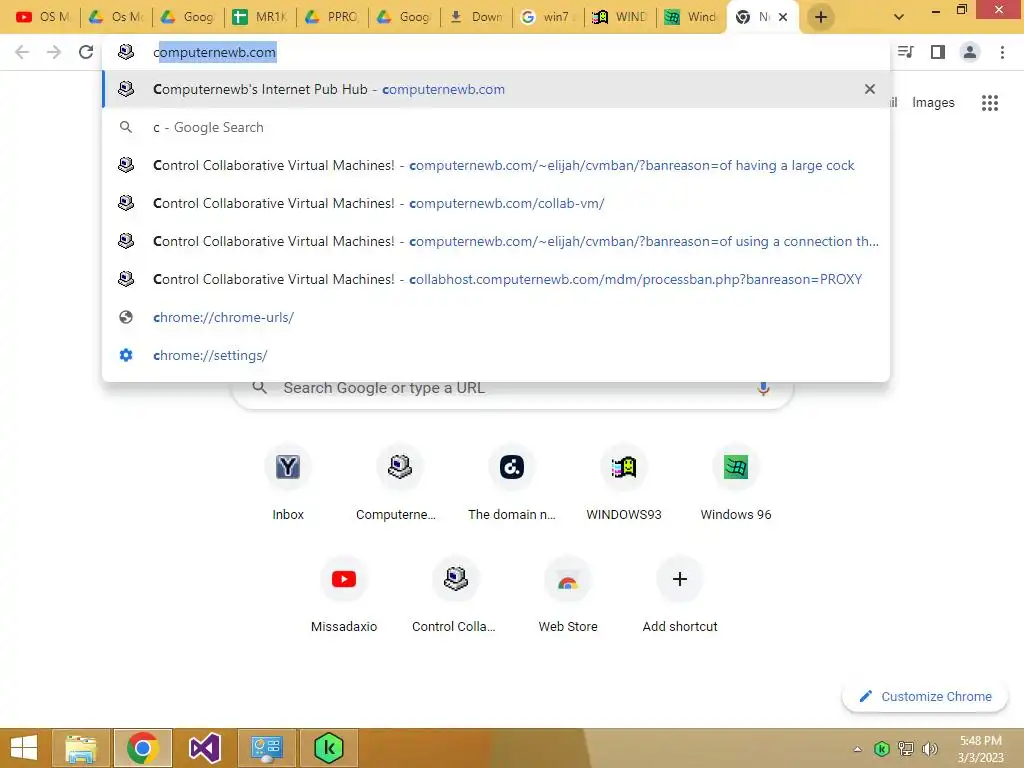Open the Control Panel taskbar icon

point(266,748)
